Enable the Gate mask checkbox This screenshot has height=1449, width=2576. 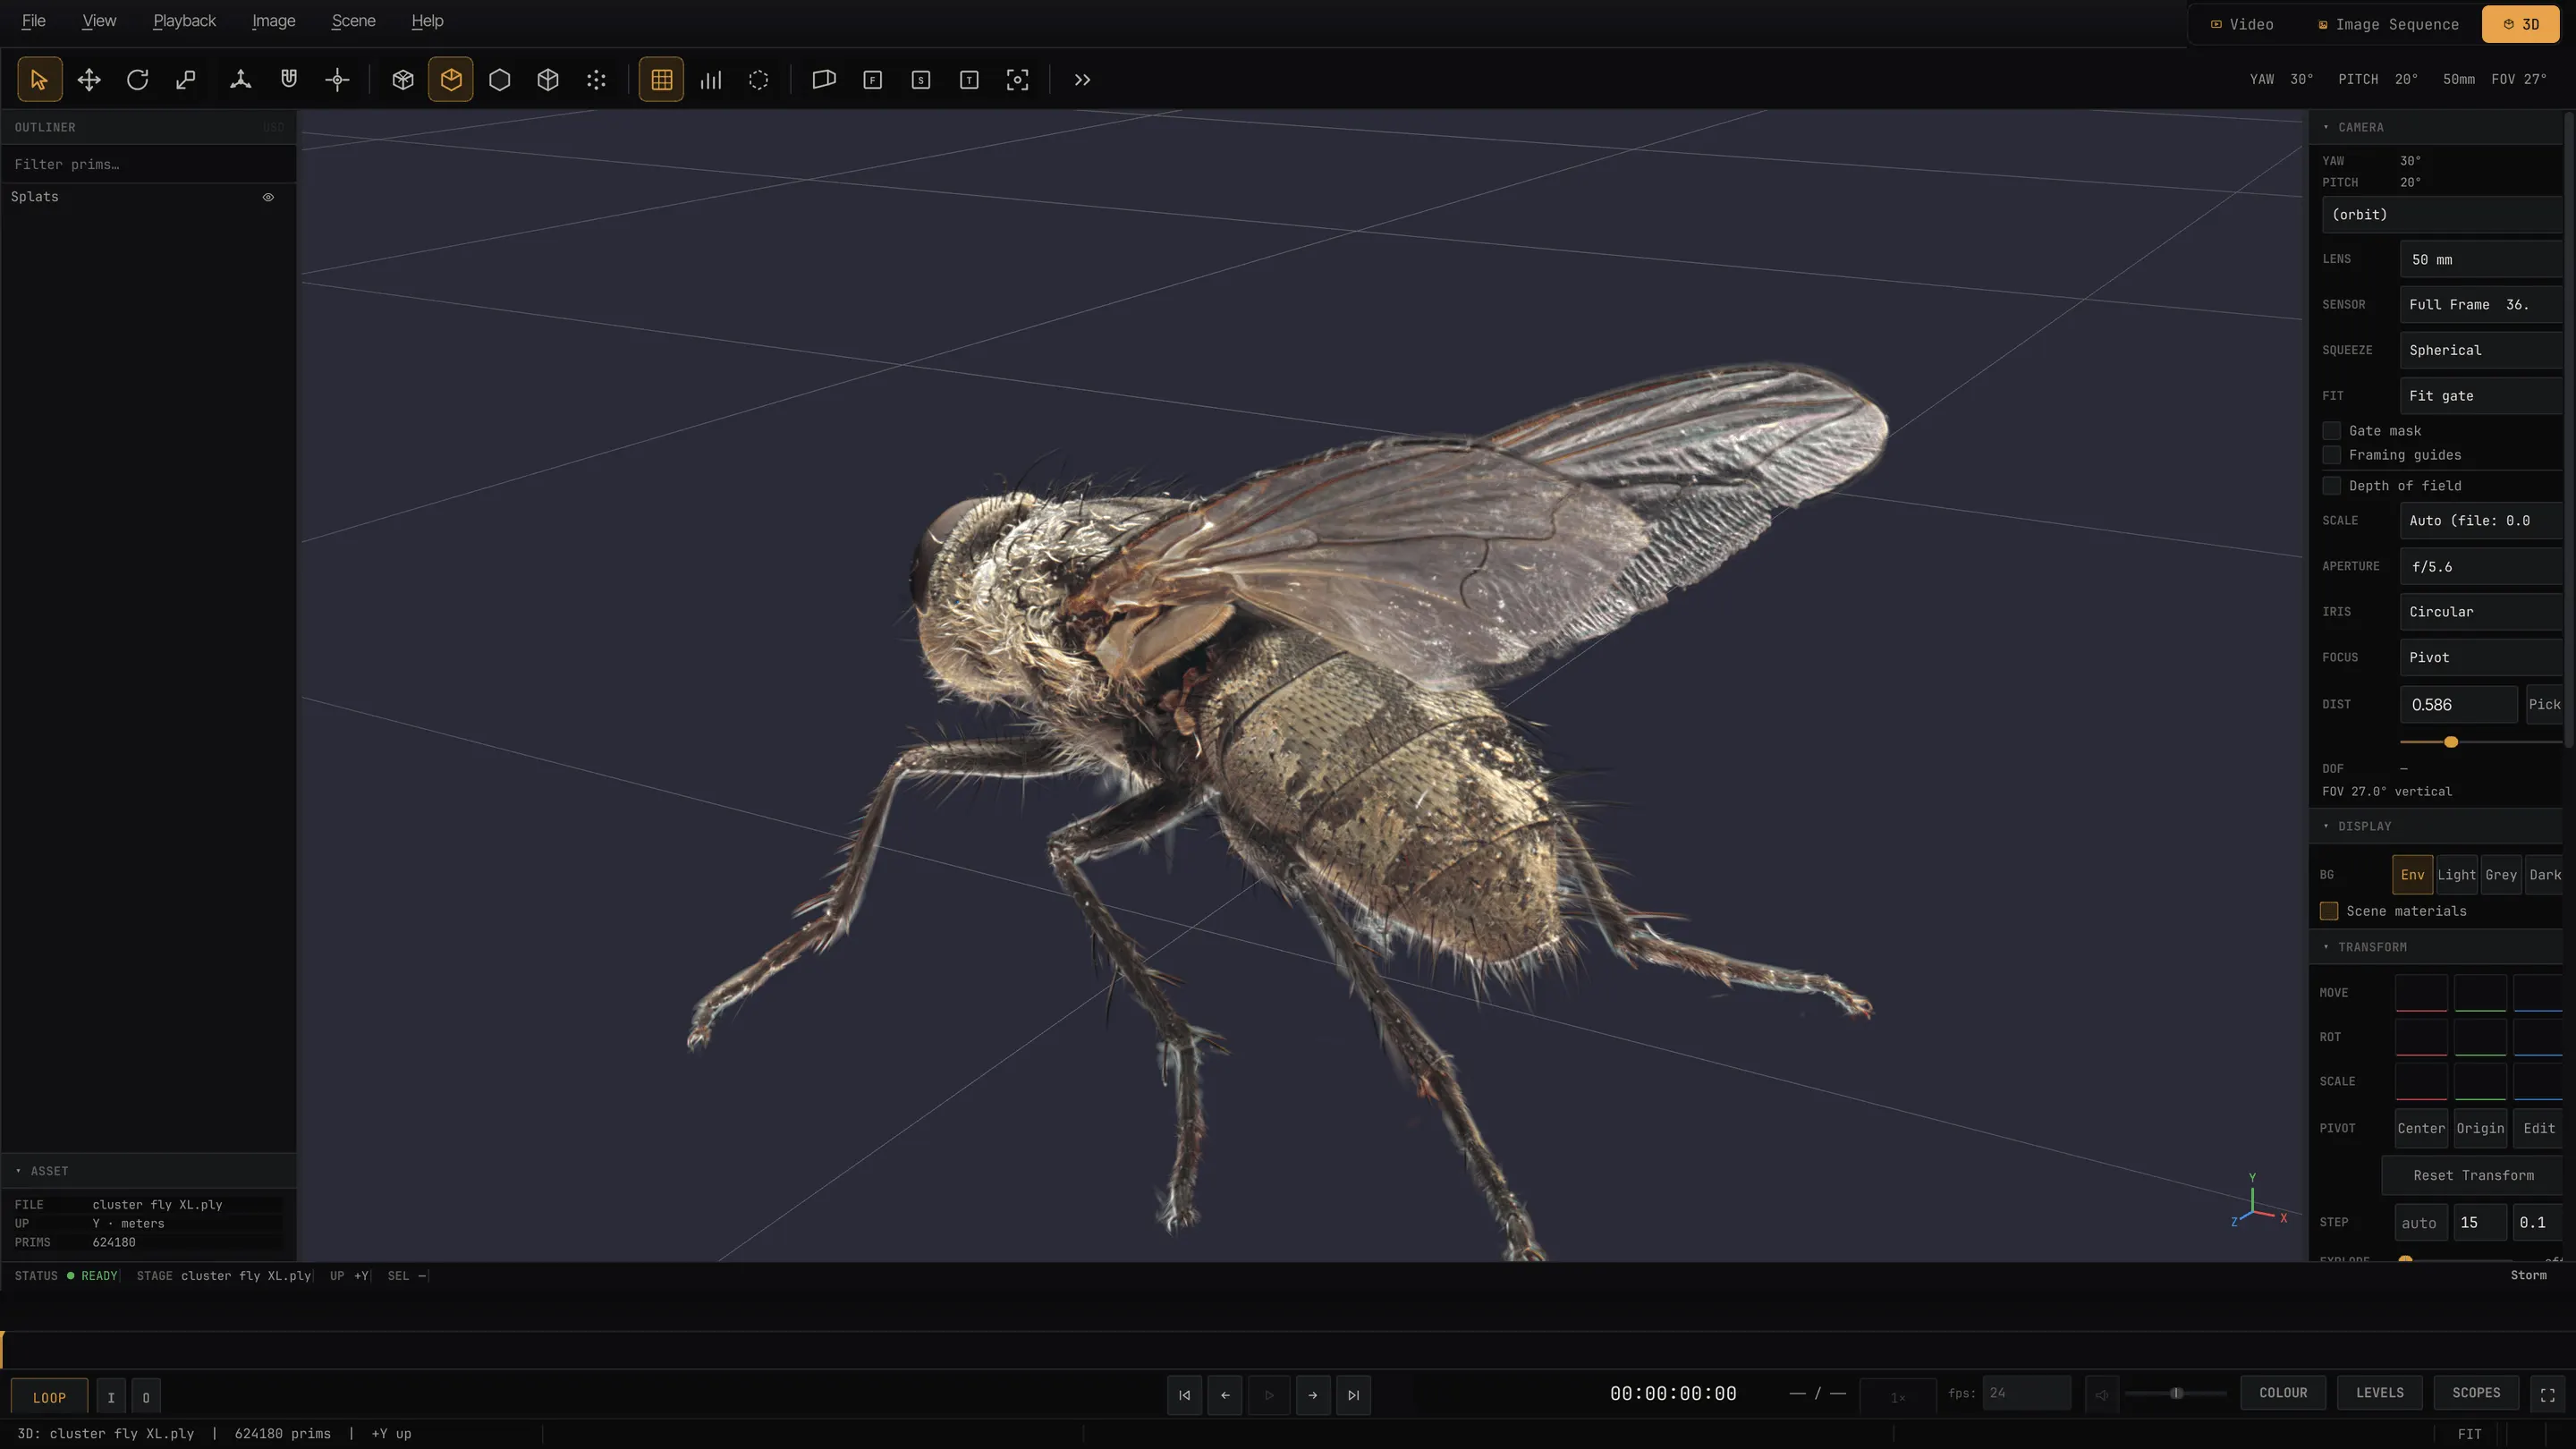point(2331,431)
